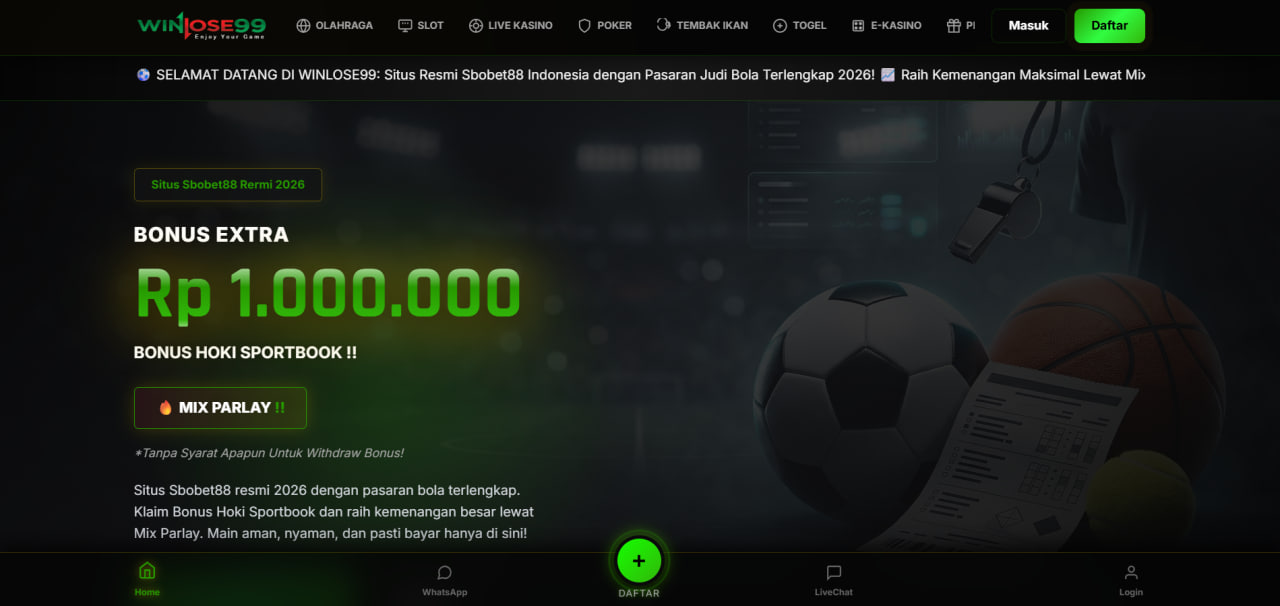Open WhatsApp chat icon
1280x606 pixels.
(x=444, y=573)
